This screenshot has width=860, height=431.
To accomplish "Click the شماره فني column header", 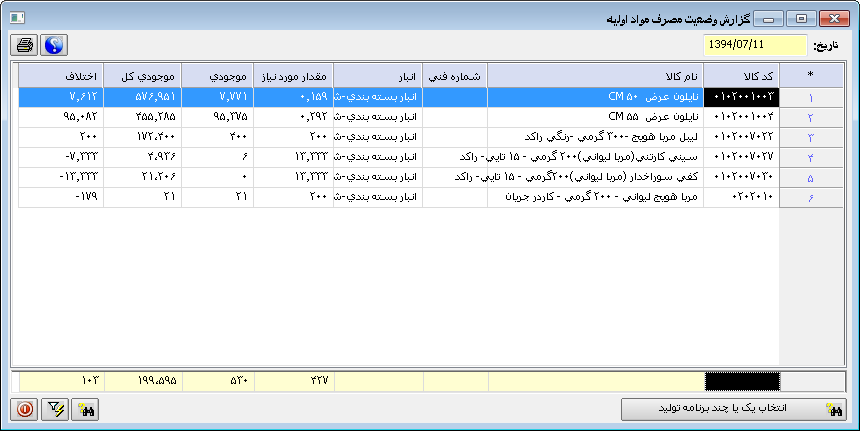I will tap(455, 76).
